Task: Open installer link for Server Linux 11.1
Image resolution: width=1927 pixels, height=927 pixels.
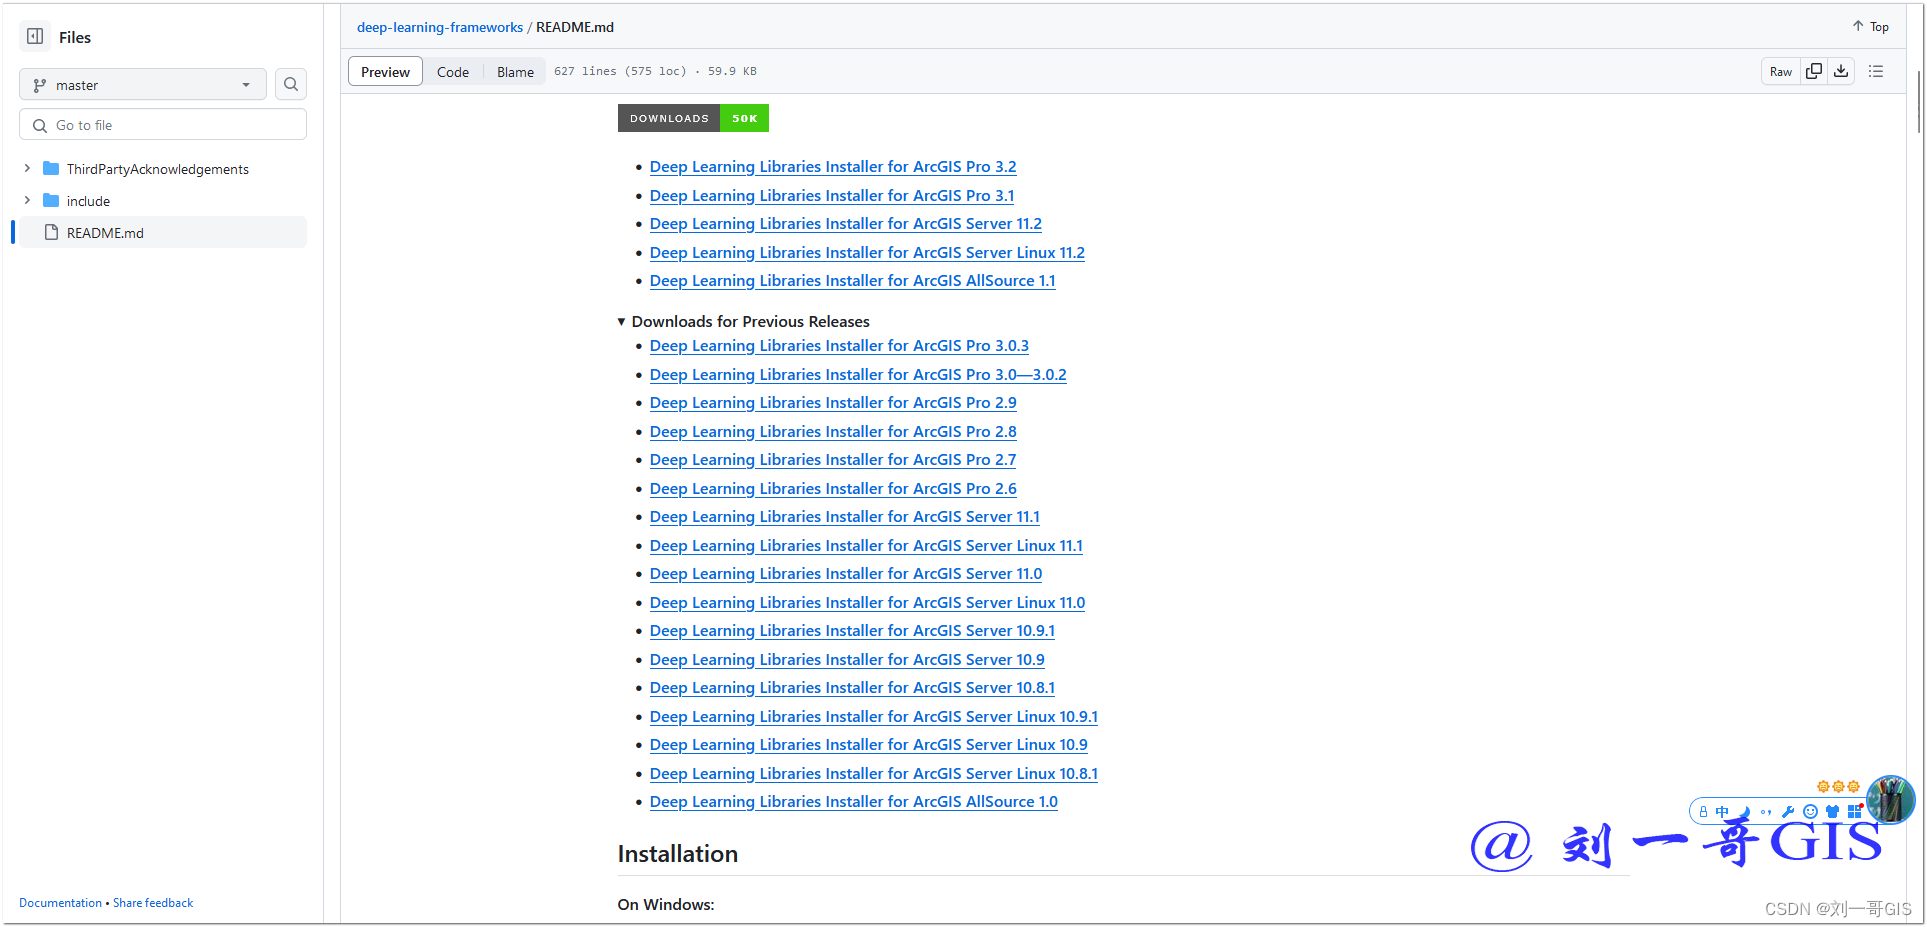Action: point(866,546)
